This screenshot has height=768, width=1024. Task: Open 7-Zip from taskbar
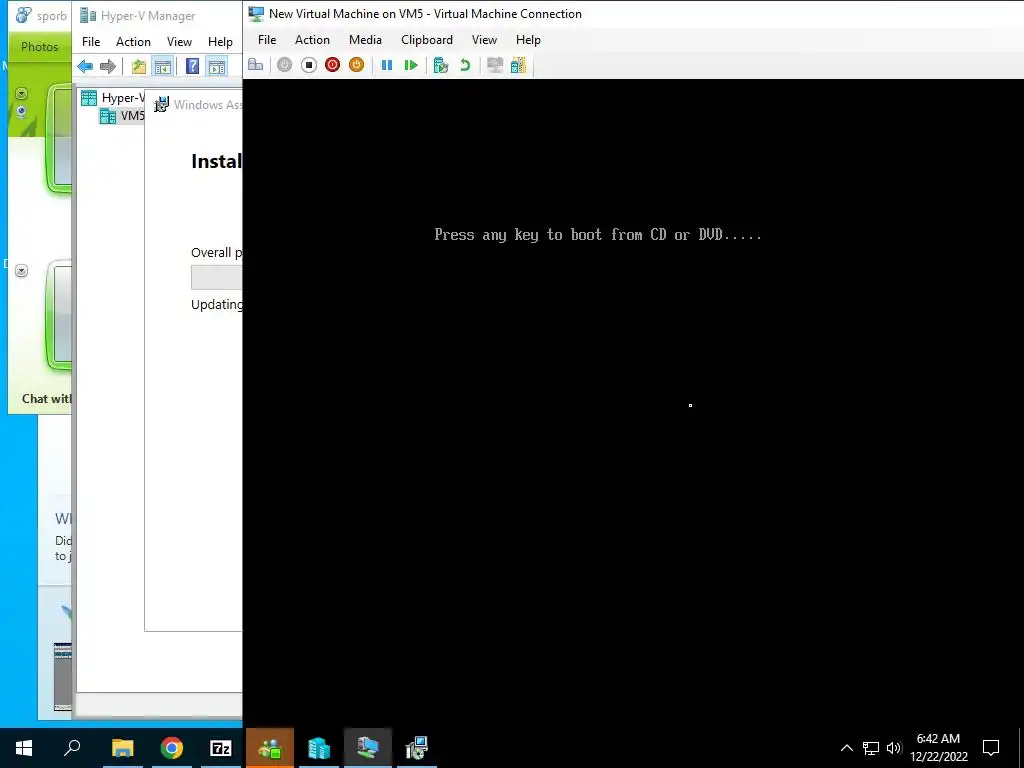(x=221, y=748)
